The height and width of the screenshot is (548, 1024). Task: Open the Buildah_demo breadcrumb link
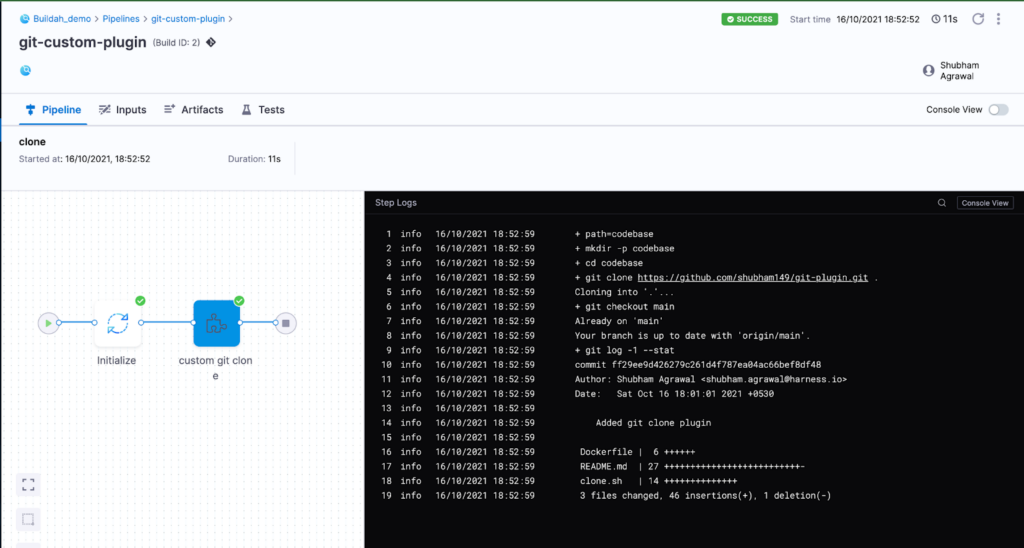62,19
